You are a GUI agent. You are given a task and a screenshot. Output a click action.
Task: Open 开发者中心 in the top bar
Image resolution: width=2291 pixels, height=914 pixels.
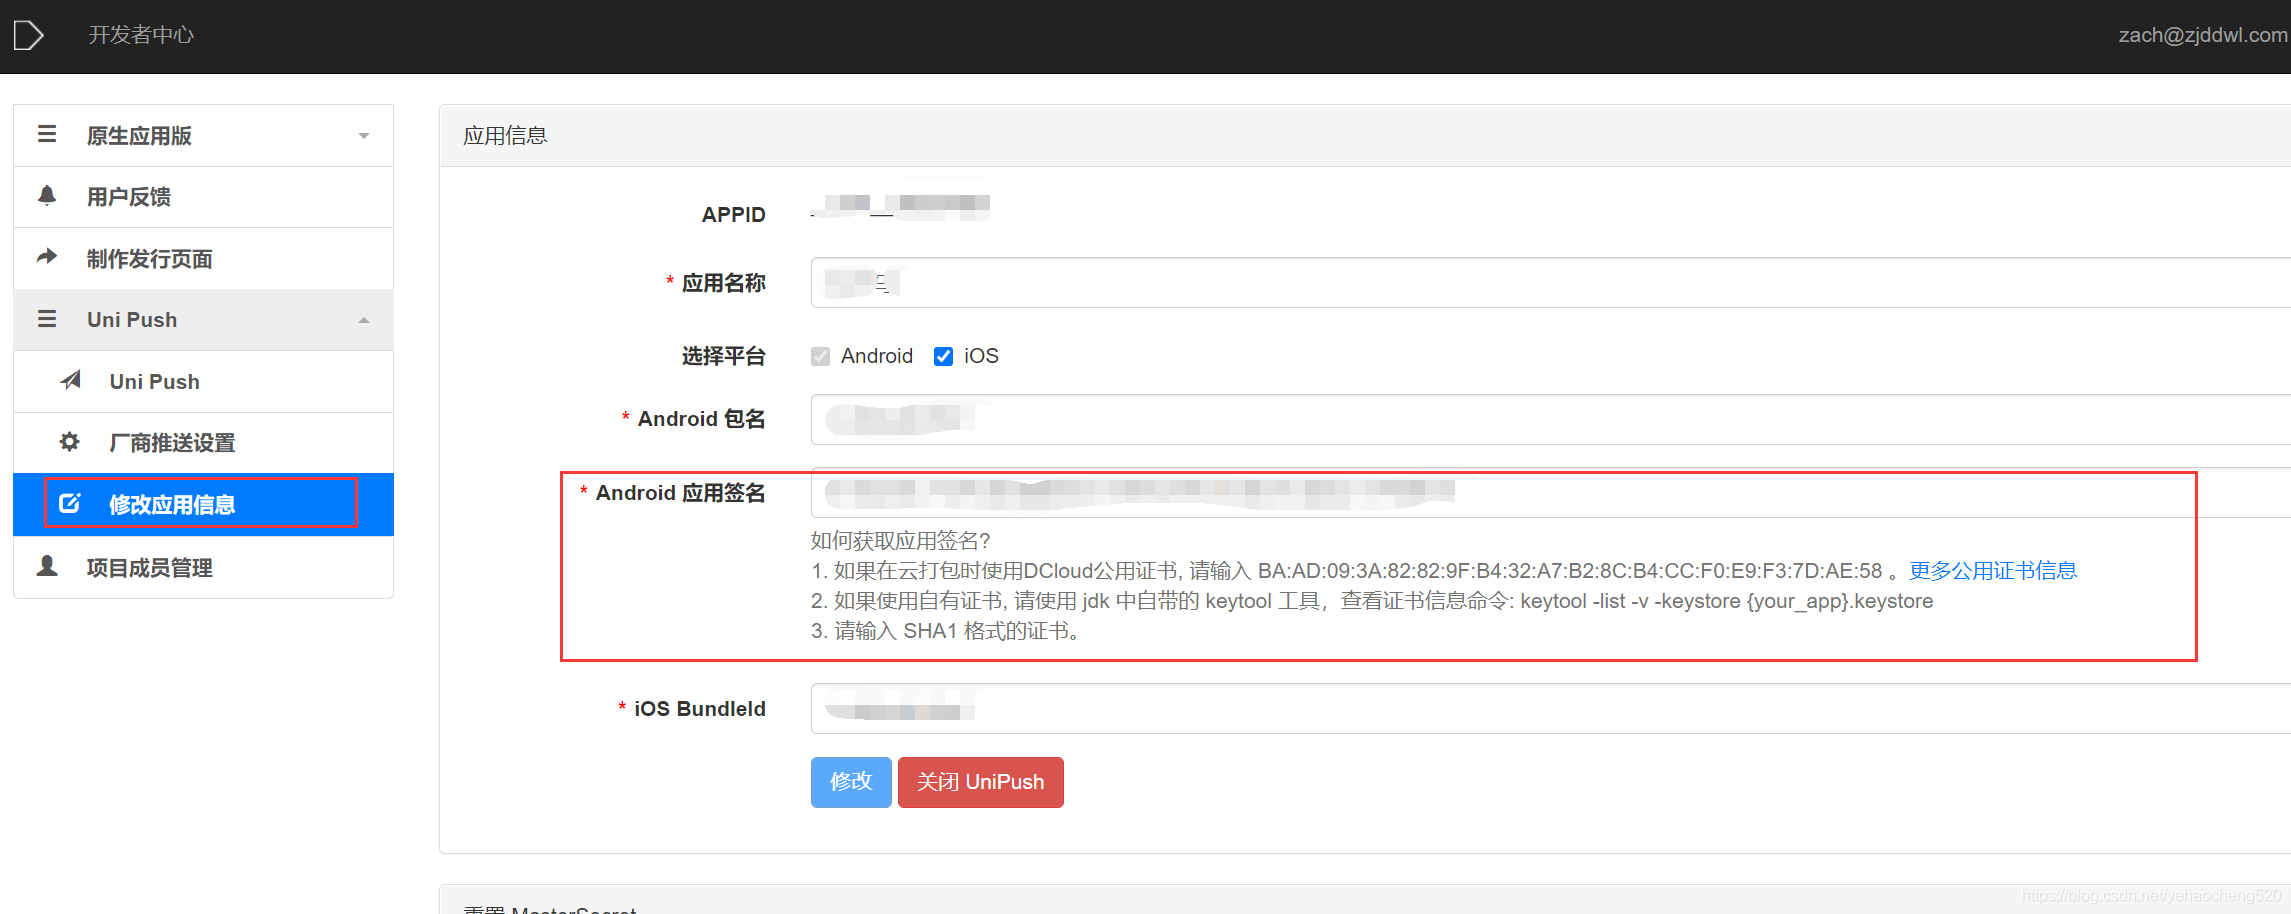pyautogui.click(x=141, y=35)
